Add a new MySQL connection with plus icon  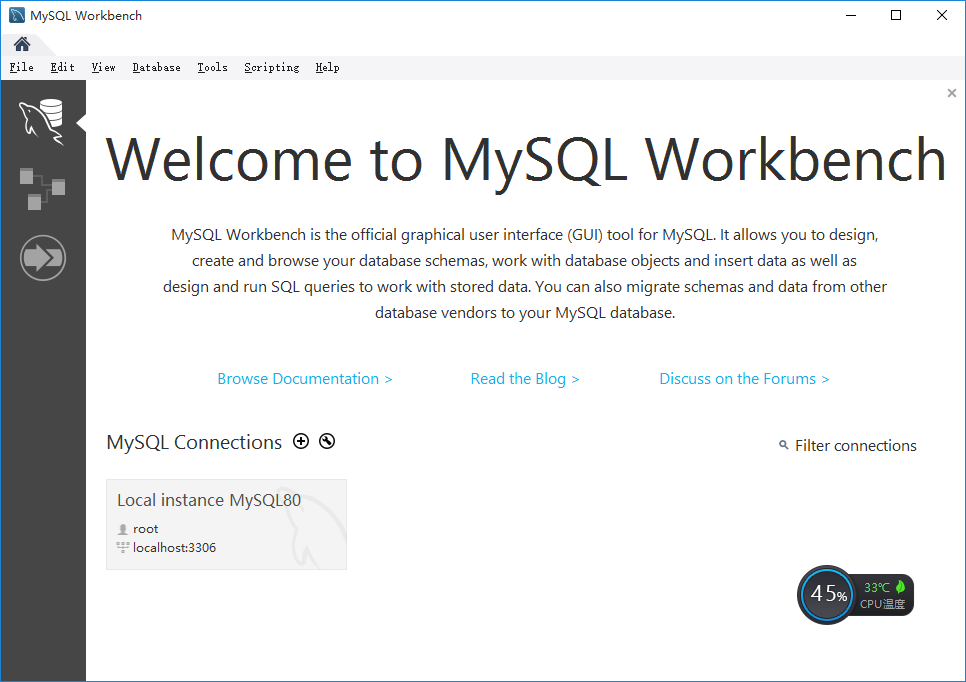pyautogui.click(x=301, y=441)
